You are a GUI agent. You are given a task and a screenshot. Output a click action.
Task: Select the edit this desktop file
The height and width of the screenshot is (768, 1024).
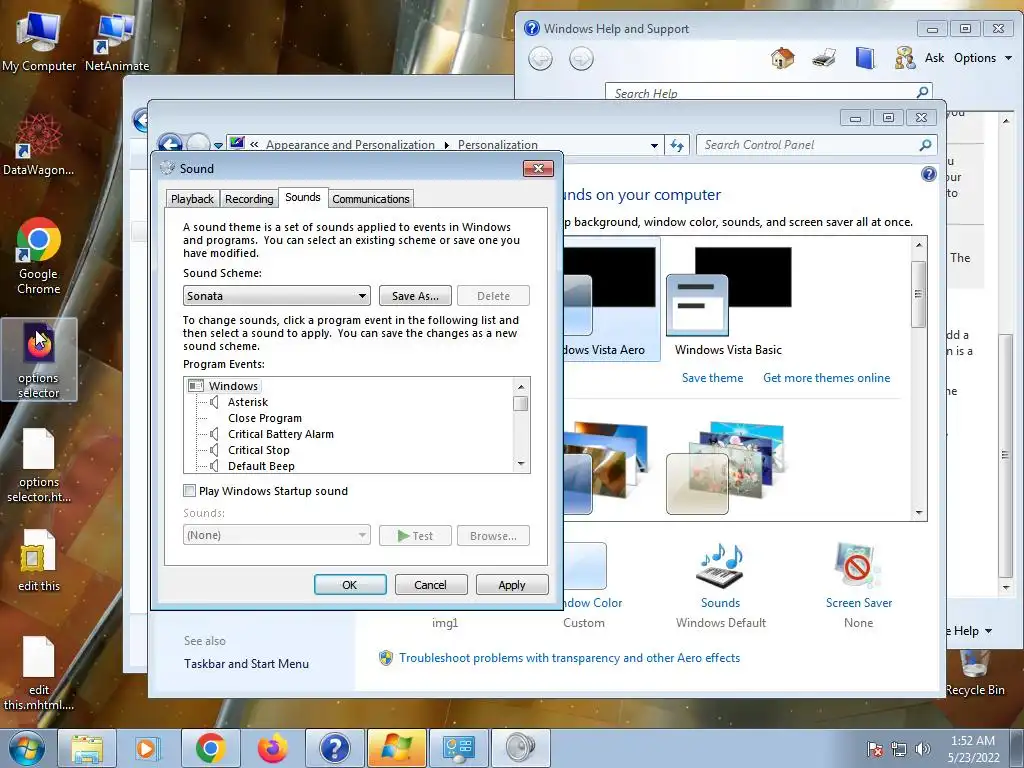click(x=39, y=560)
